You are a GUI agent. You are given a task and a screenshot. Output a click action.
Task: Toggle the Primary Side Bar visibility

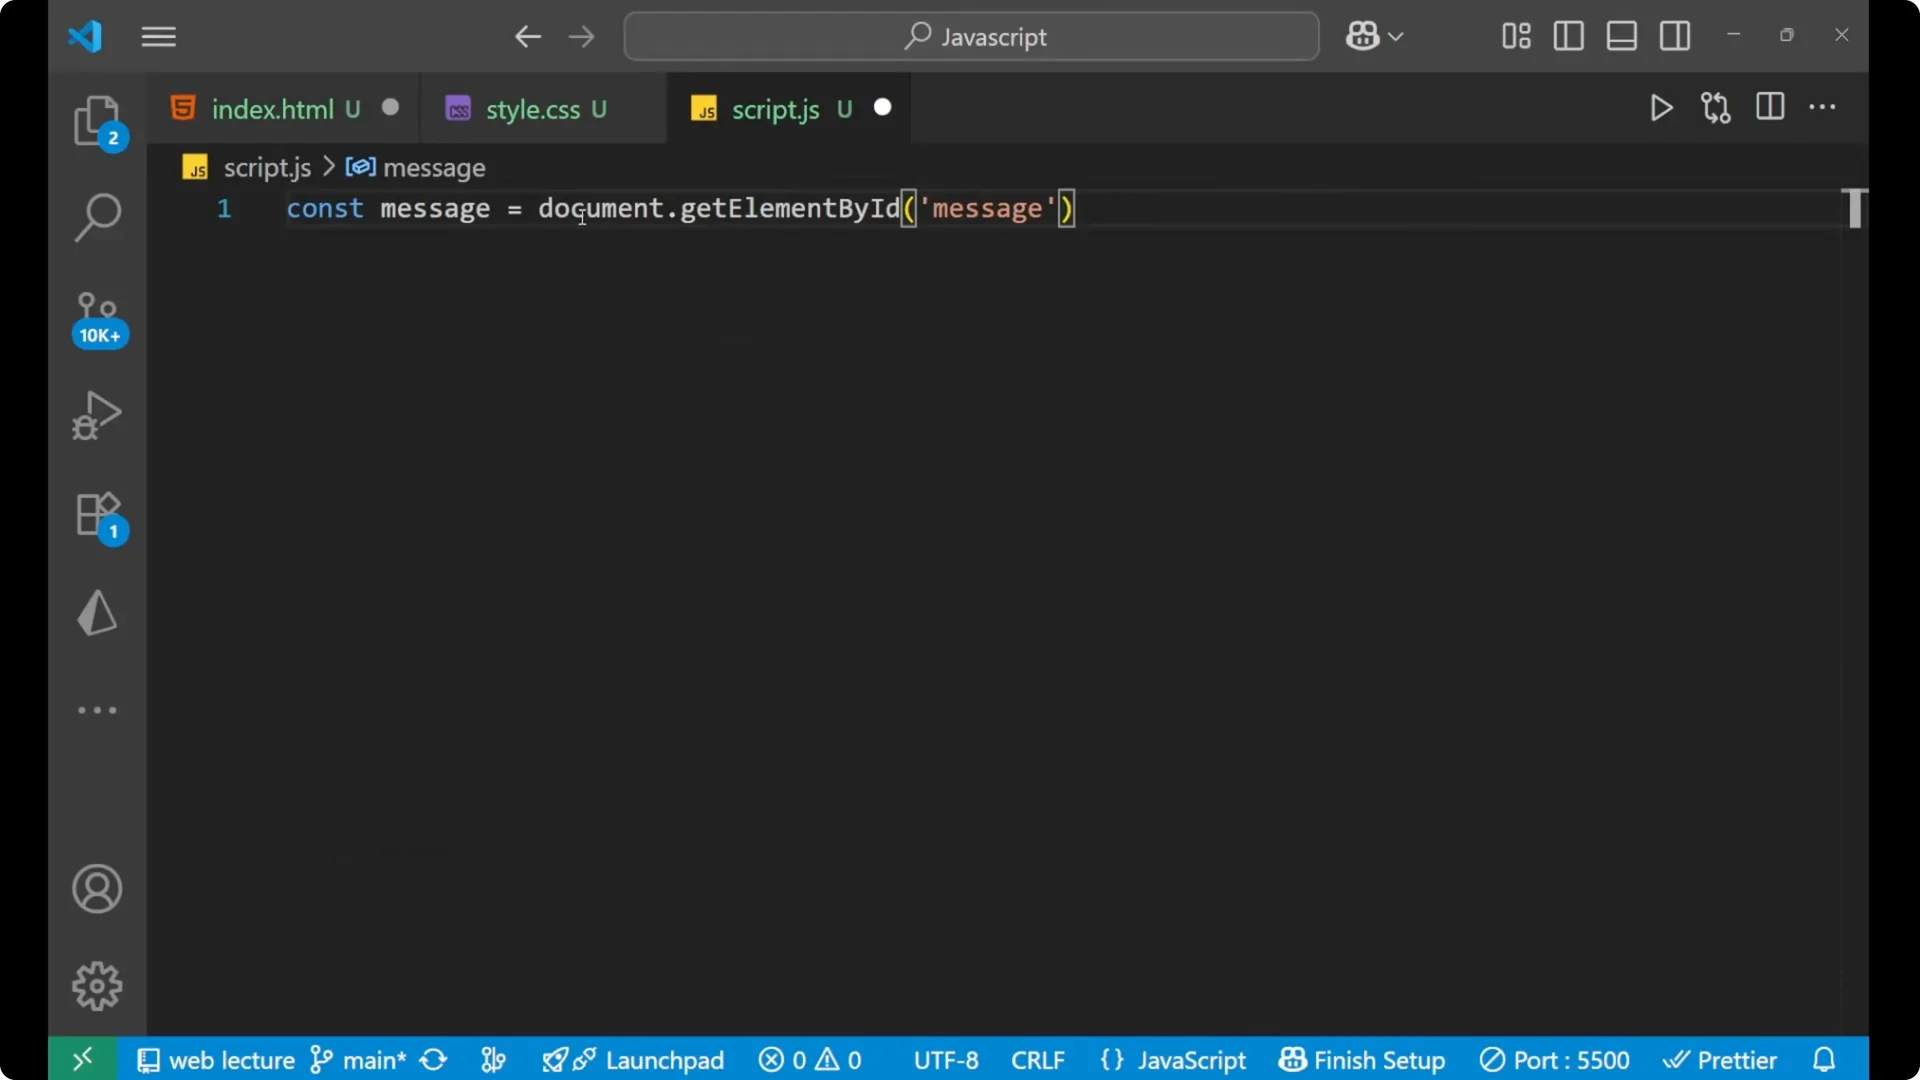pos(1568,36)
